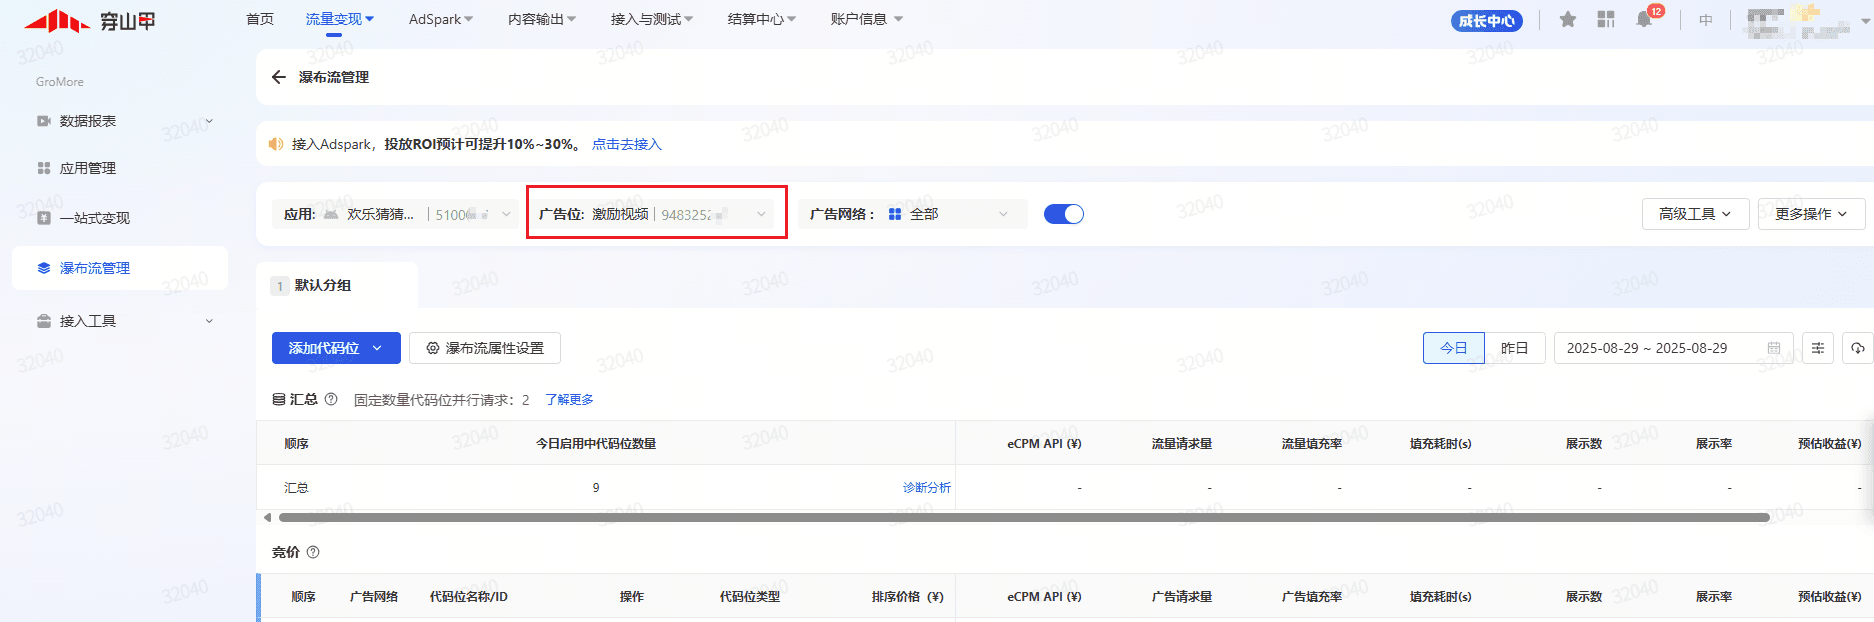Open the 应用 dropdown 欢乐猜猜
1874x622 pixels.
tap(397, 214)
